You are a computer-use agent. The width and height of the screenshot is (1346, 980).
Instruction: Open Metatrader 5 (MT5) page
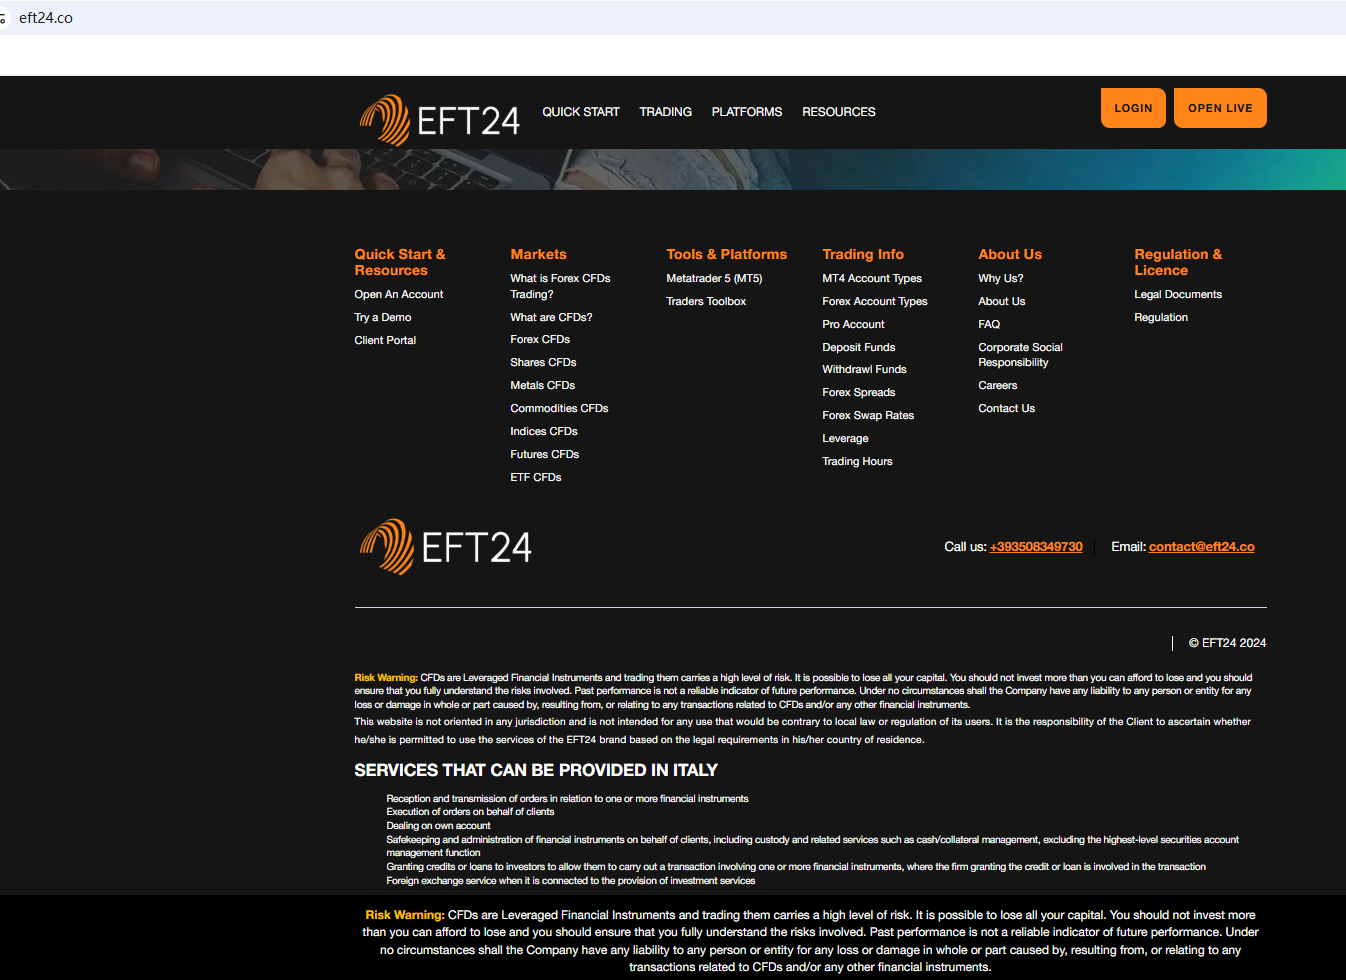coord(714,278)
